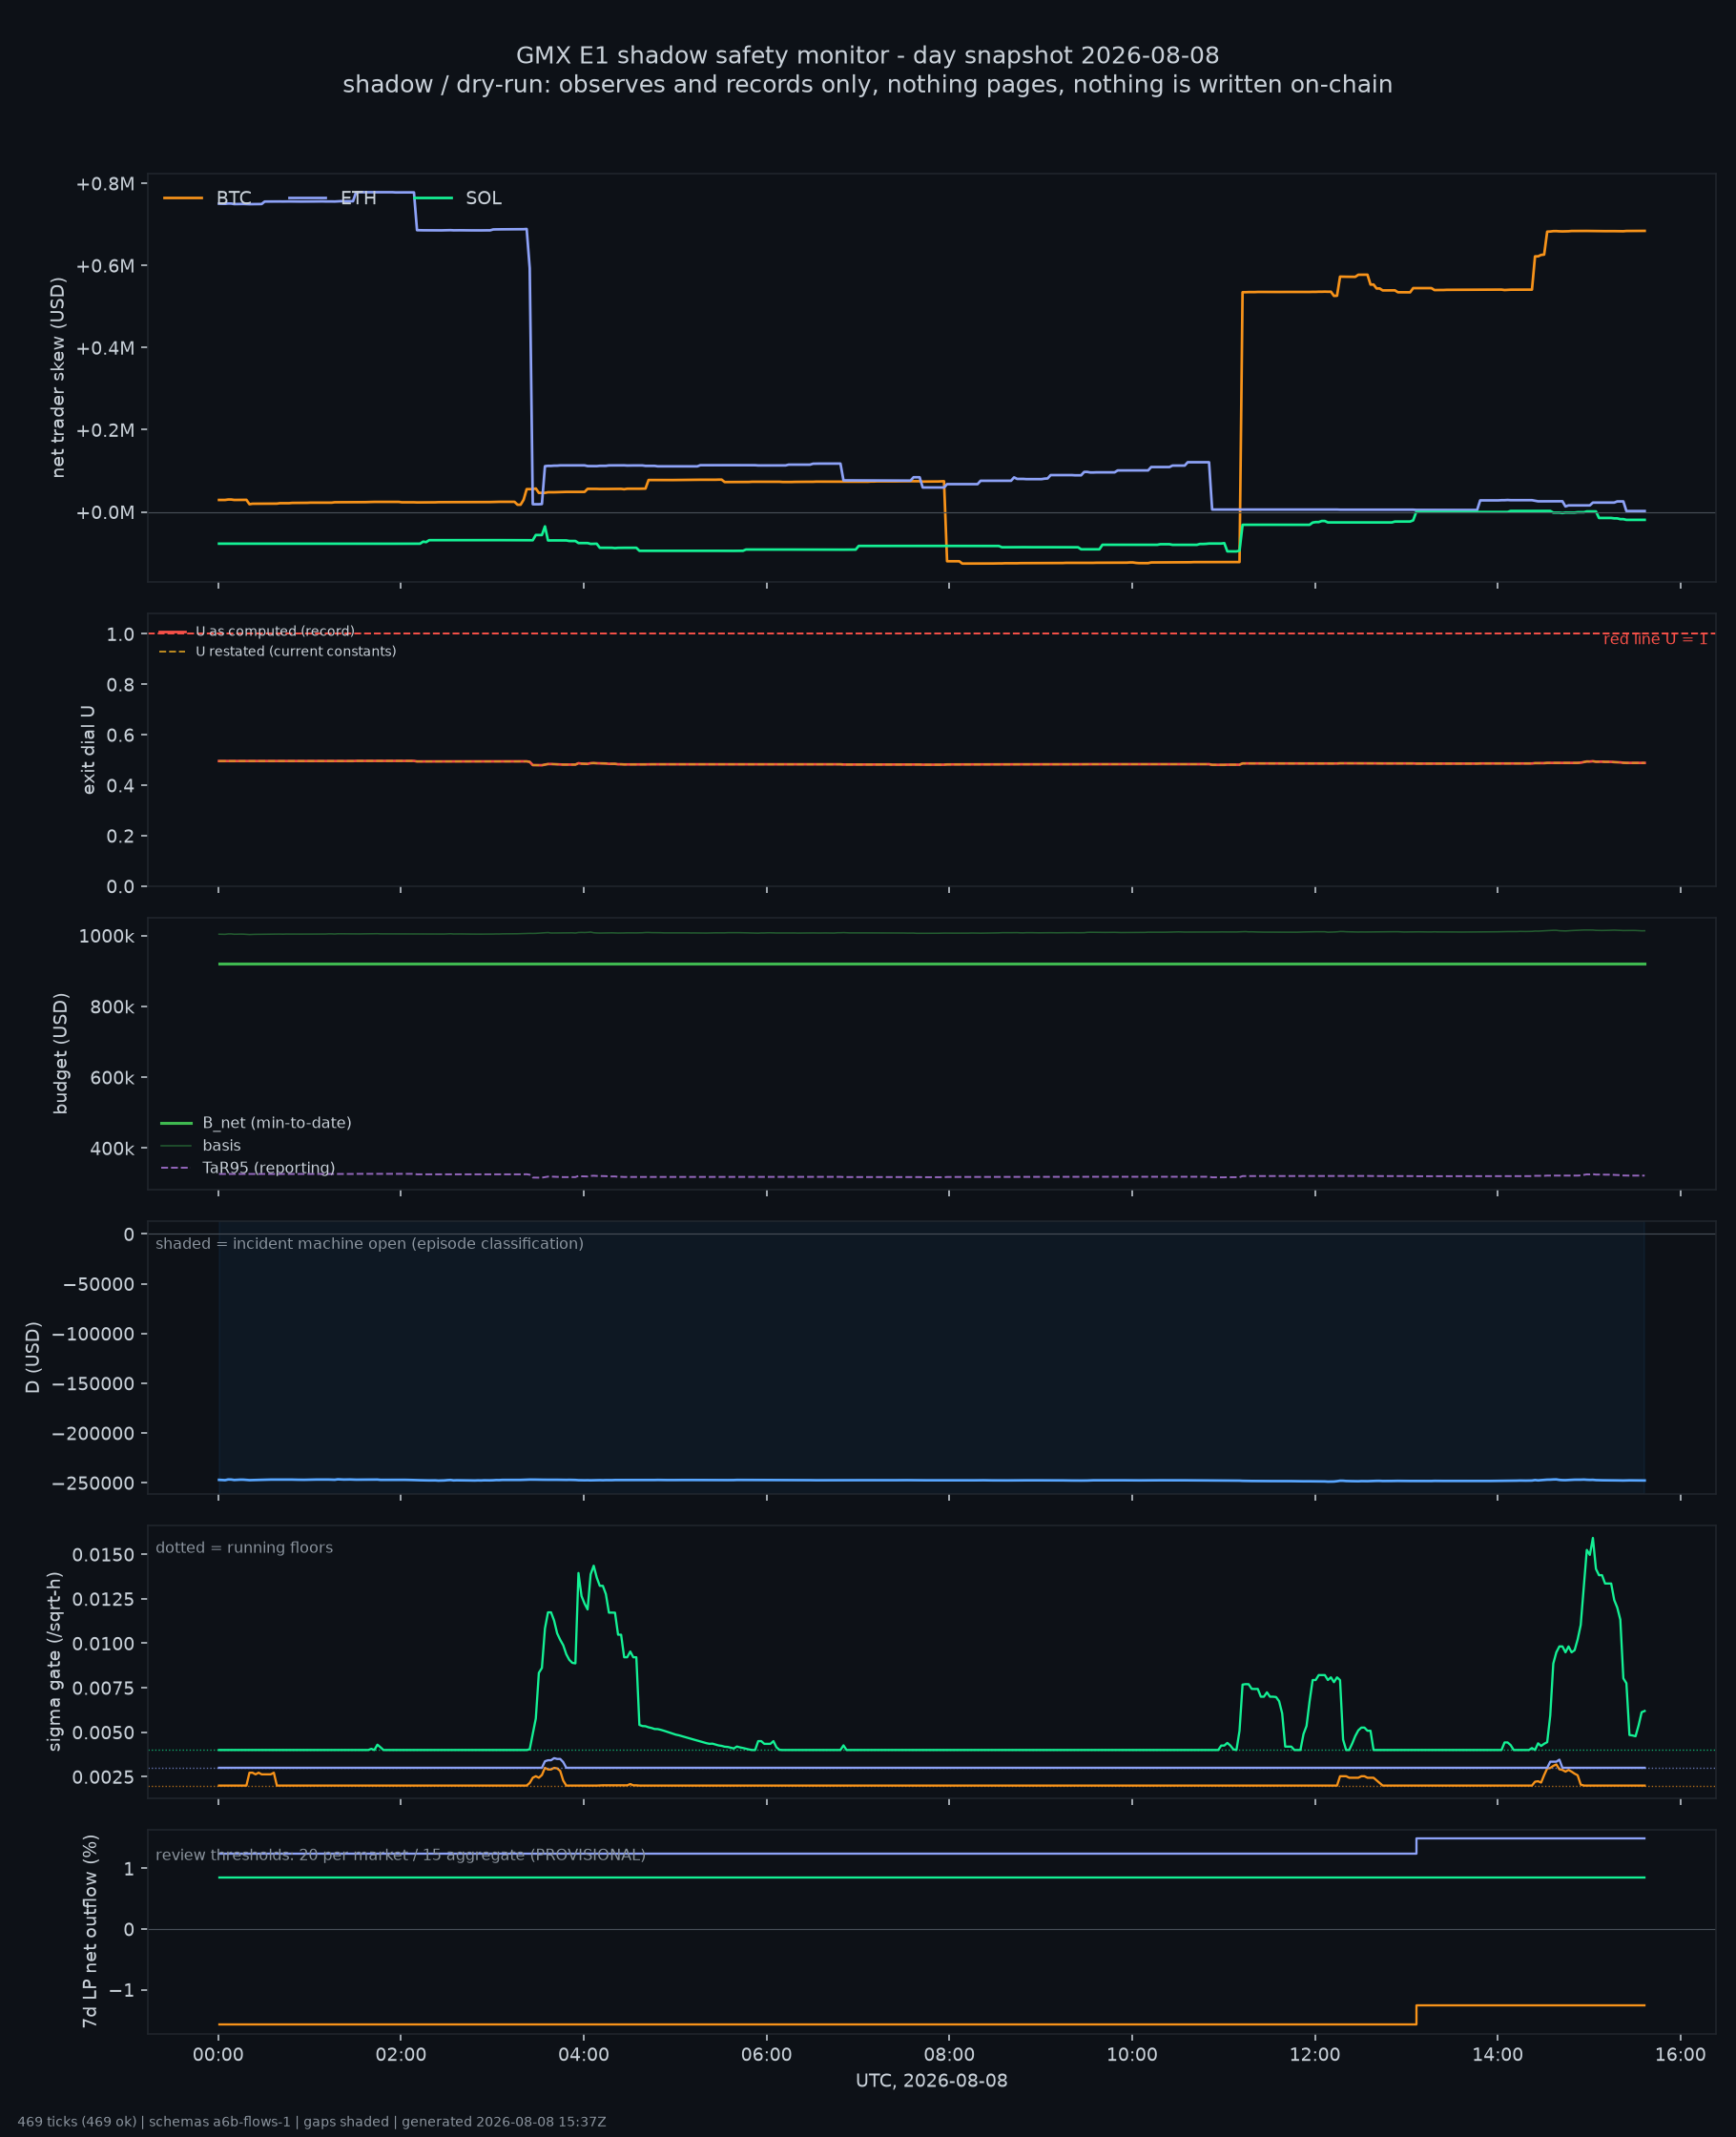The image size is (1736, 2137).
Task: Click the "U restated (current constants)" legend entry
Action: coord(296,651)
